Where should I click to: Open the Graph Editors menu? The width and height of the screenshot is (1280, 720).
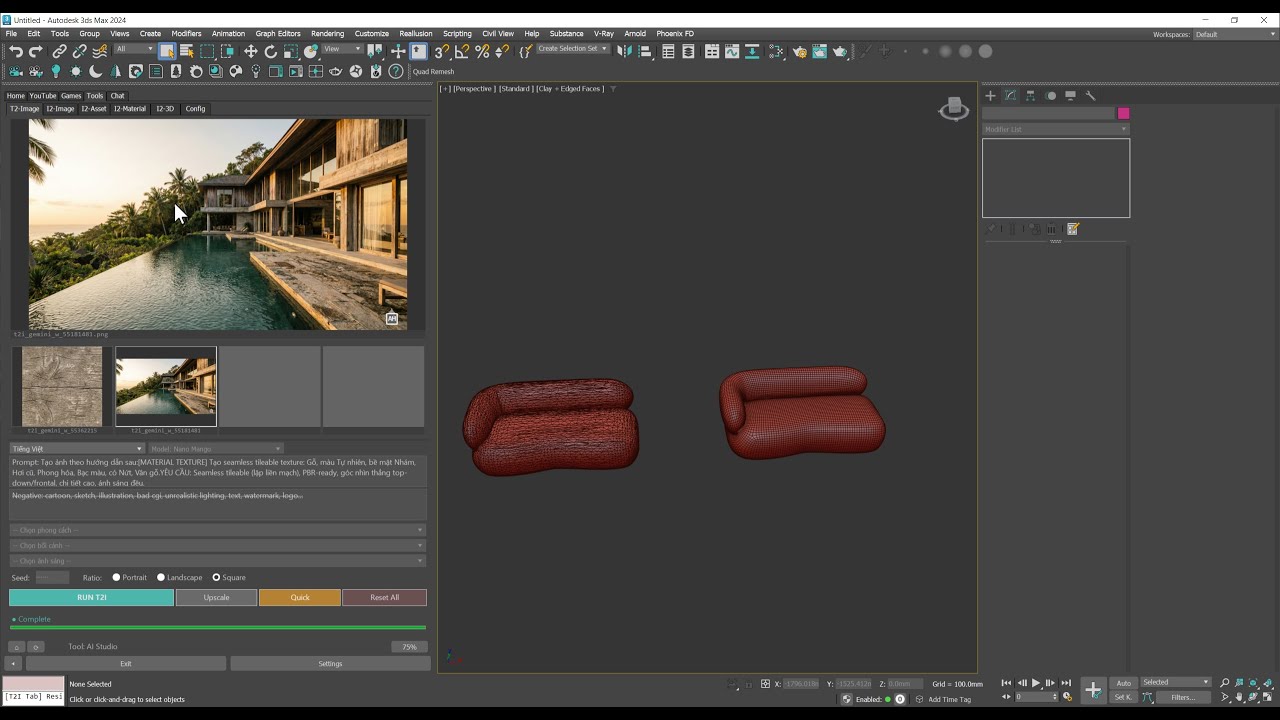278,33
